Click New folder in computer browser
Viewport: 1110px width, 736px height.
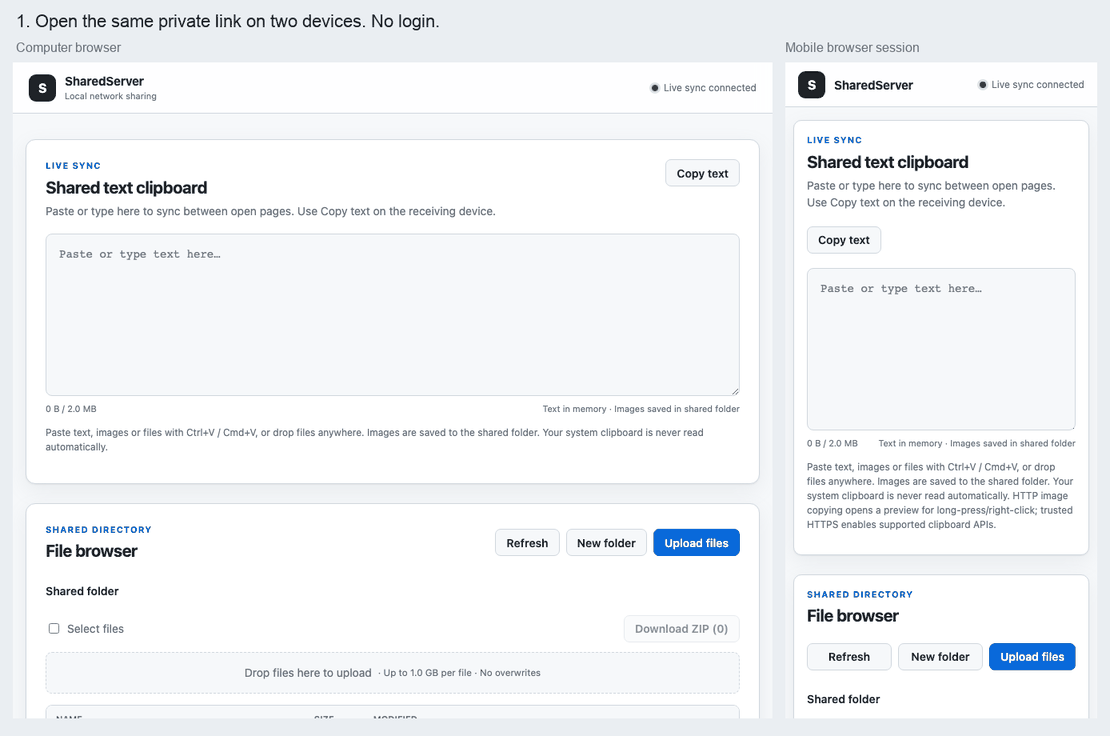click(606, 543)
